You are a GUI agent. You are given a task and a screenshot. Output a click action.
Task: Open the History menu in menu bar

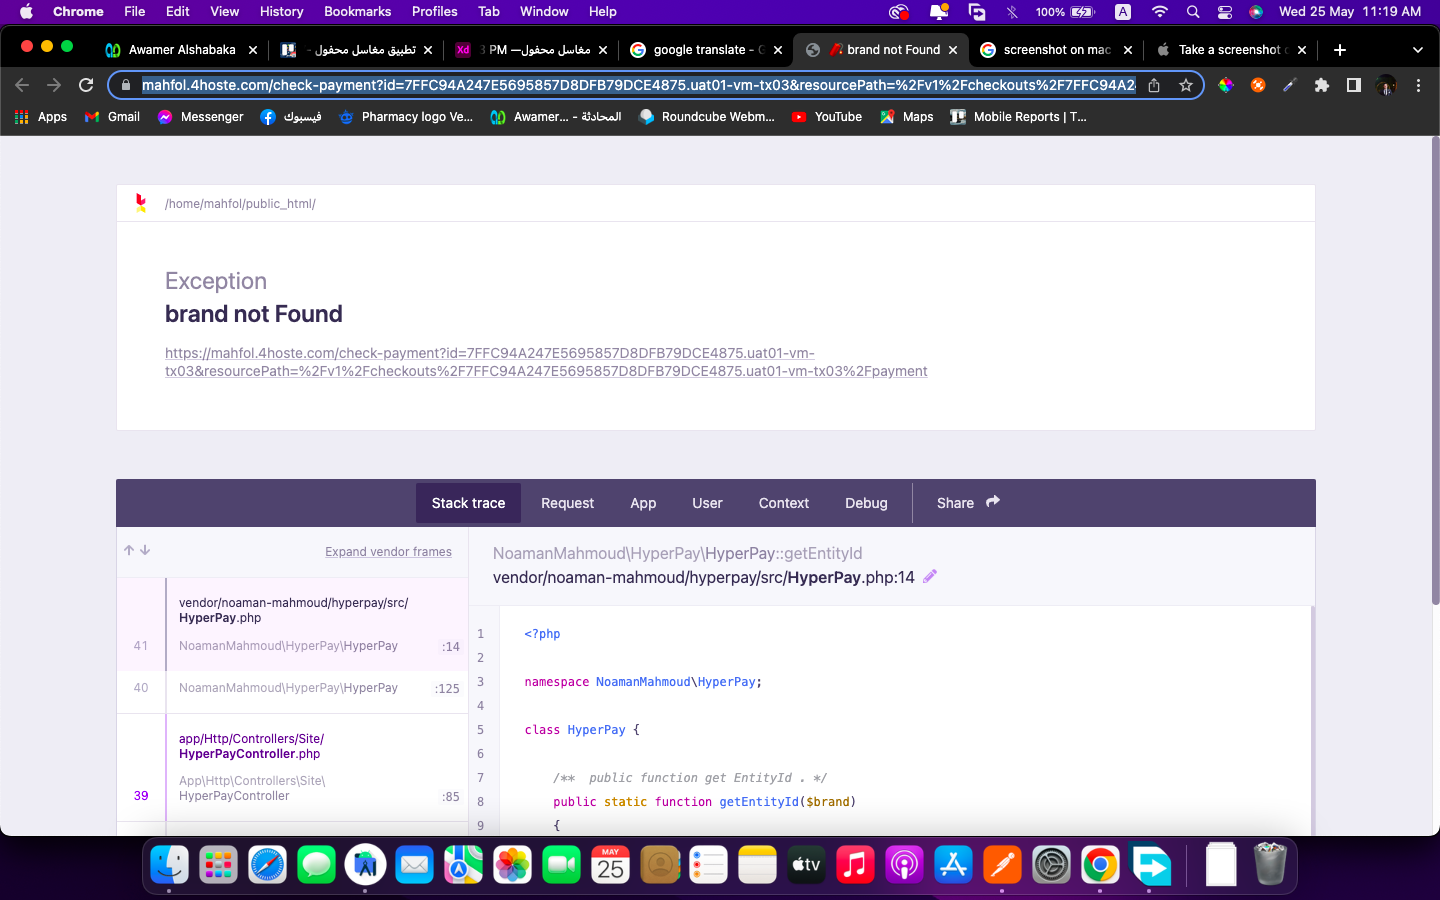pyautogui.click(x=281, y=12)
